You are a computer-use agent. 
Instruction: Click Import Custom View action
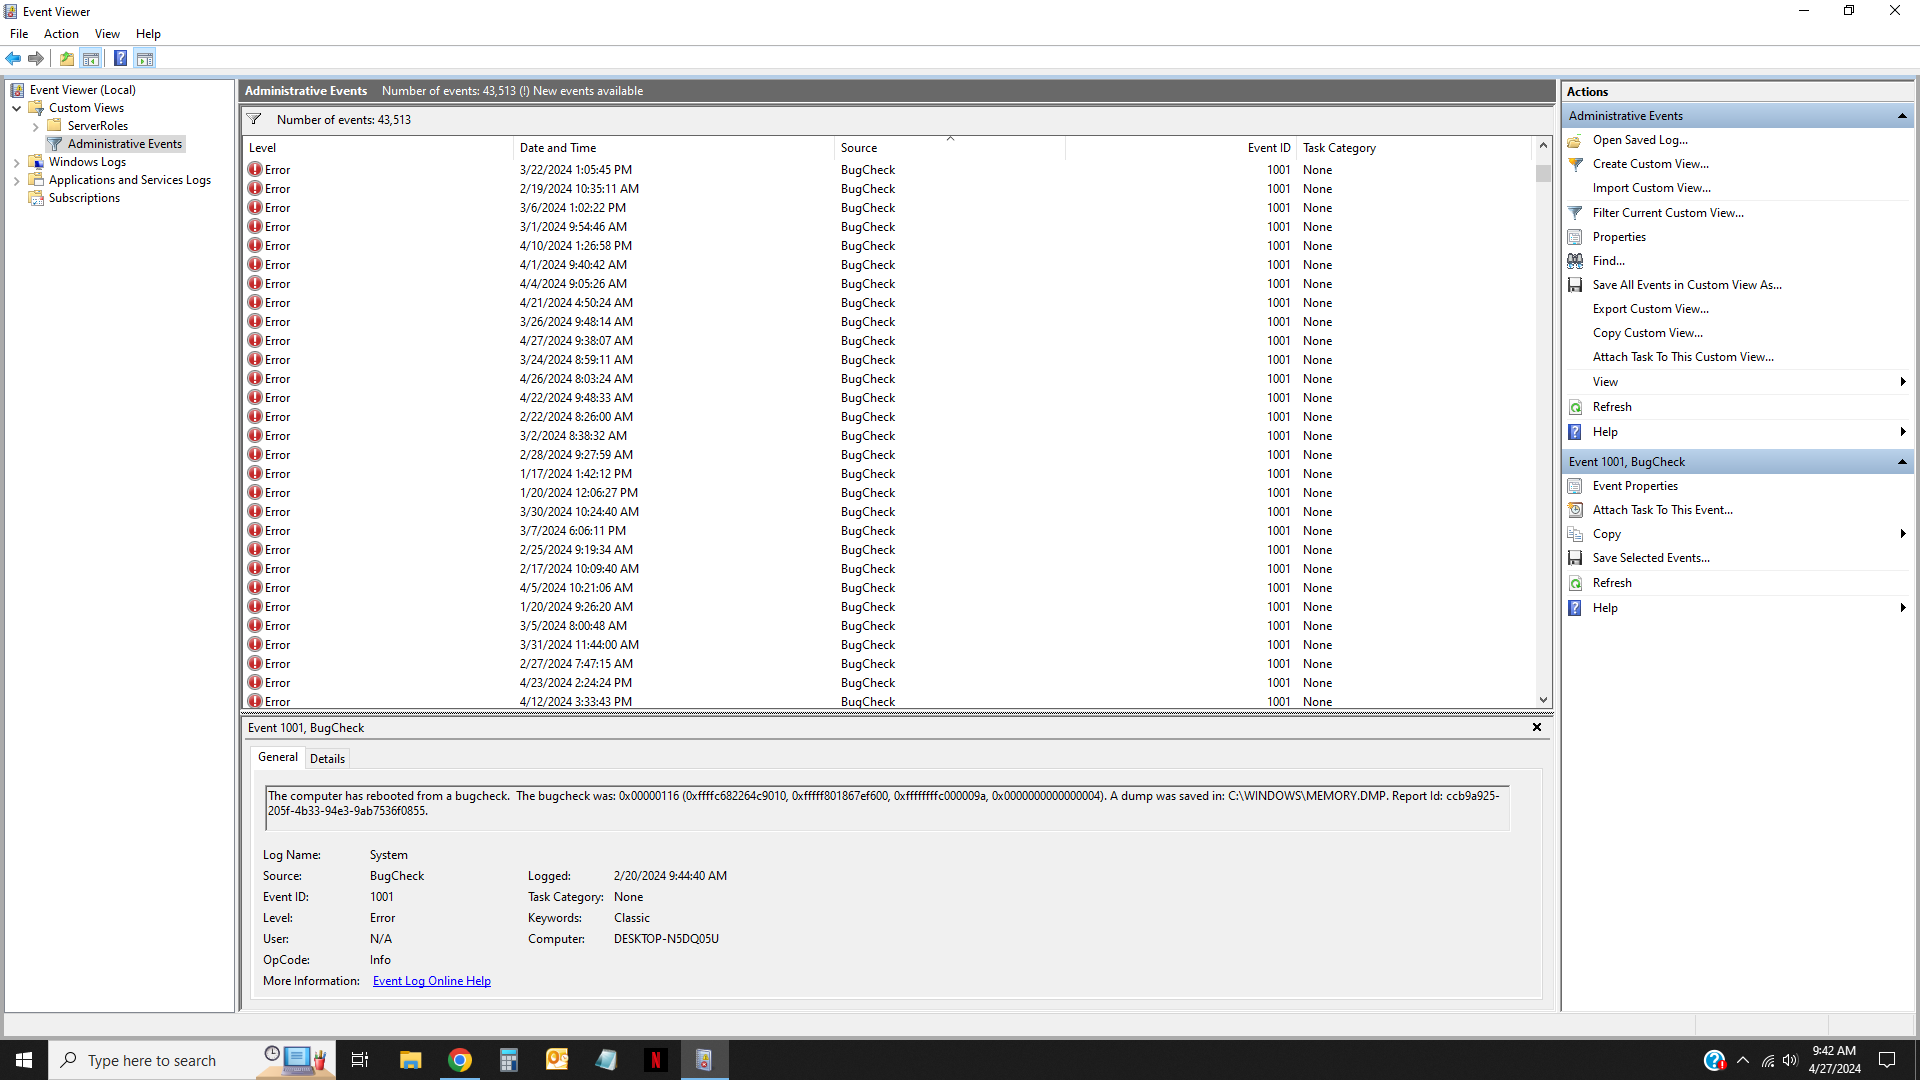click(1651, 188)
